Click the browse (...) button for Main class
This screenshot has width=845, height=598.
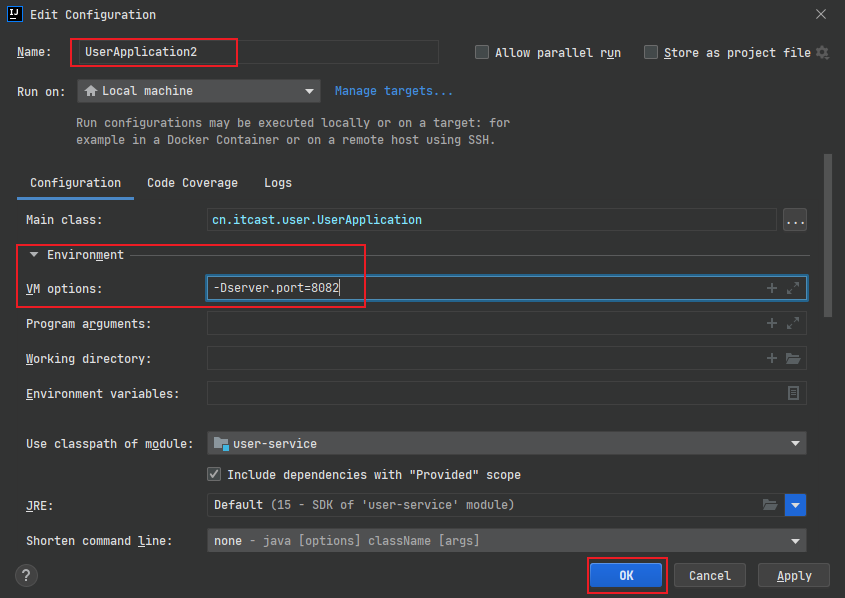click(x=795, y=220)
